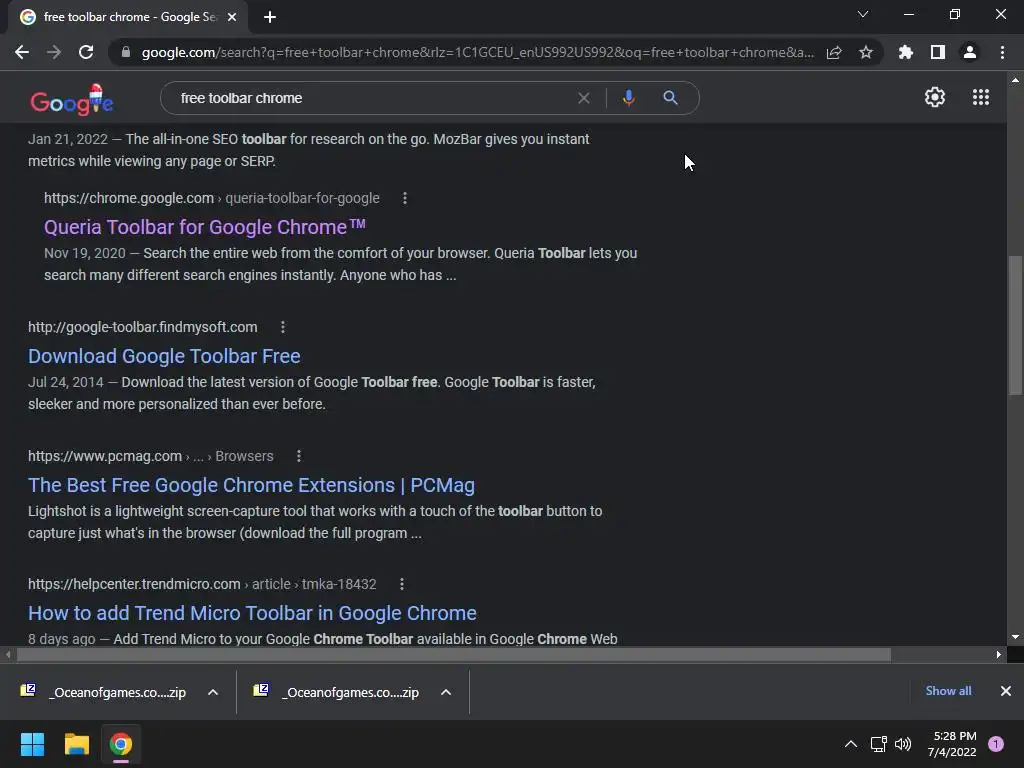Click the scroll-down arrow of the vertical scrollbar
The image size is (1024, 768).
1015,637
